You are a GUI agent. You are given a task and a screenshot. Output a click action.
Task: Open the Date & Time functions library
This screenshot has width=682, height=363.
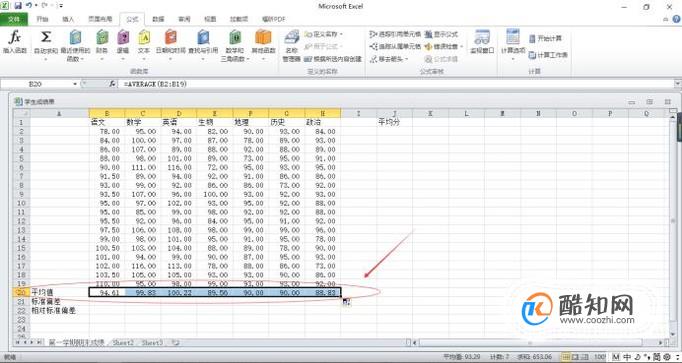point(170,42)
